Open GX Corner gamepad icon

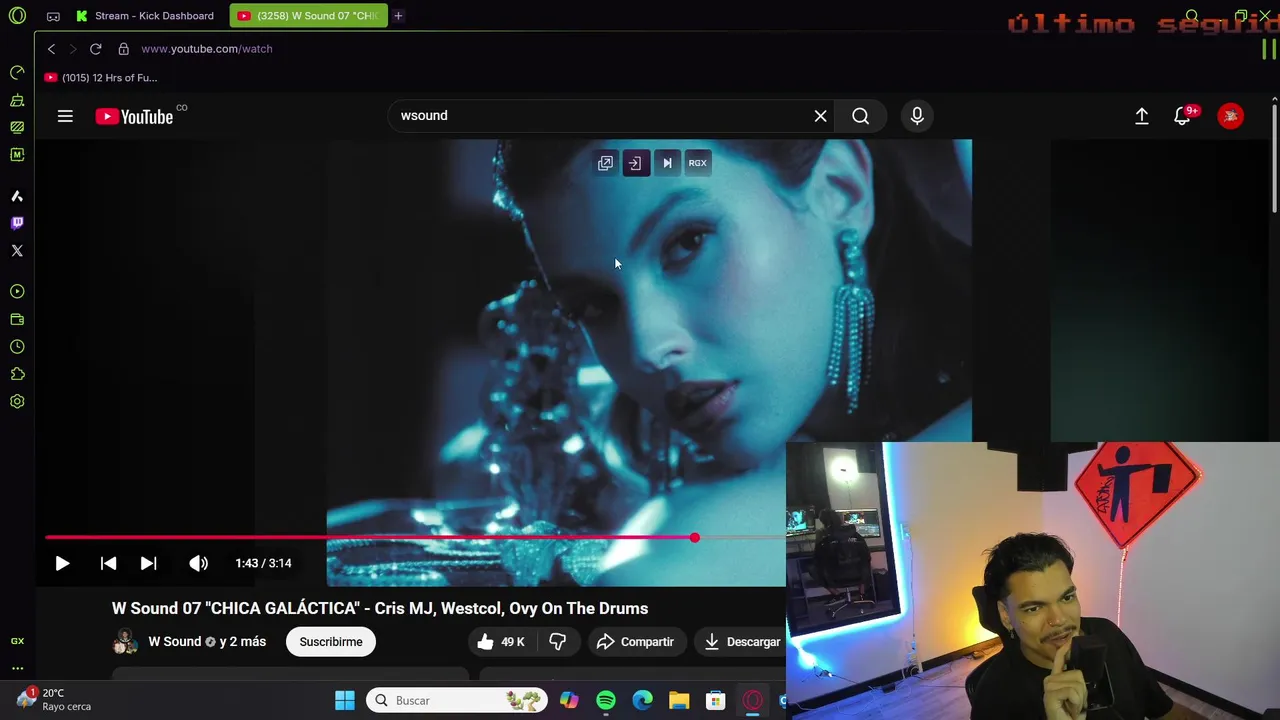tap(53, 16)
